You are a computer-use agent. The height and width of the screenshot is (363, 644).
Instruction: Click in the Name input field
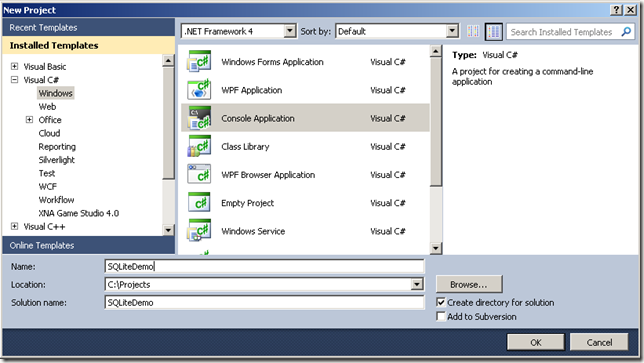point(264,267)
